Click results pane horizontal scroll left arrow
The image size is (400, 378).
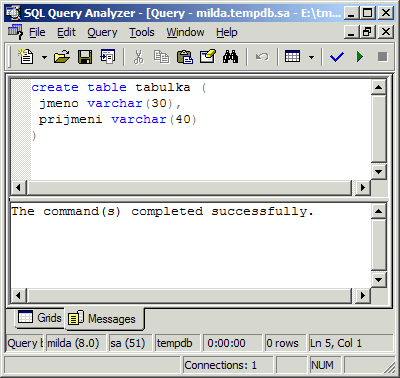tap(19, 296)
